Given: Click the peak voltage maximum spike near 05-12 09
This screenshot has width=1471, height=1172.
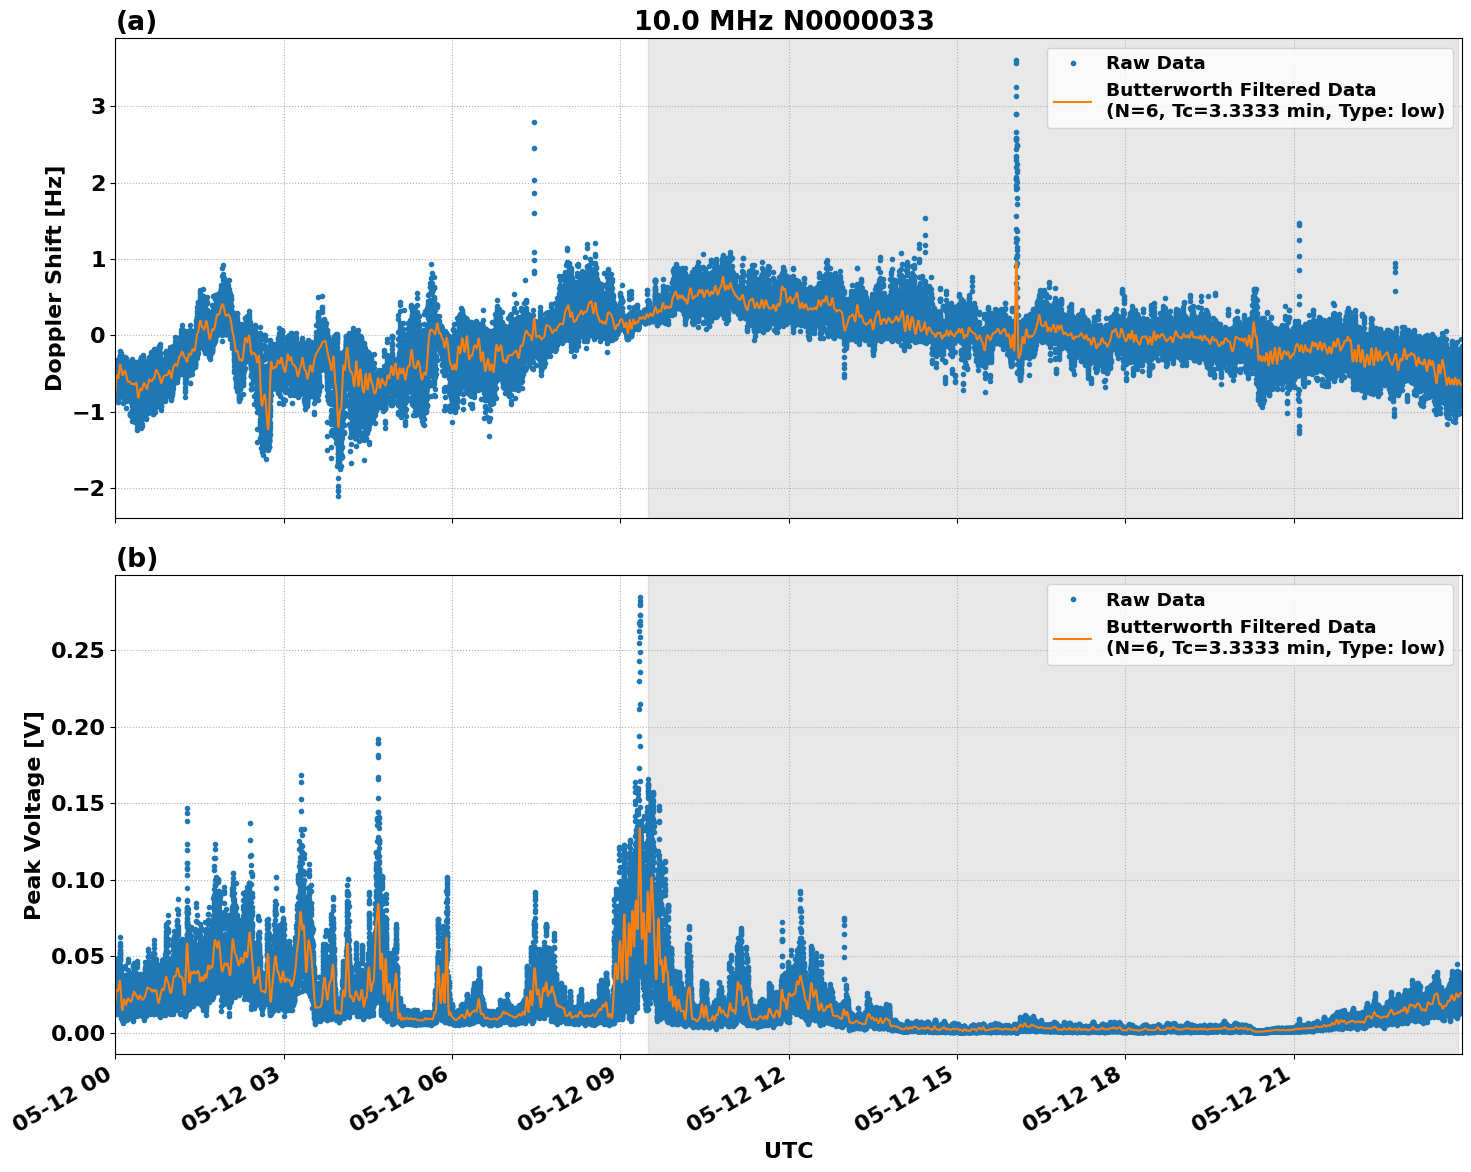Looking at the screenshot, I should [x=640, y=598].
